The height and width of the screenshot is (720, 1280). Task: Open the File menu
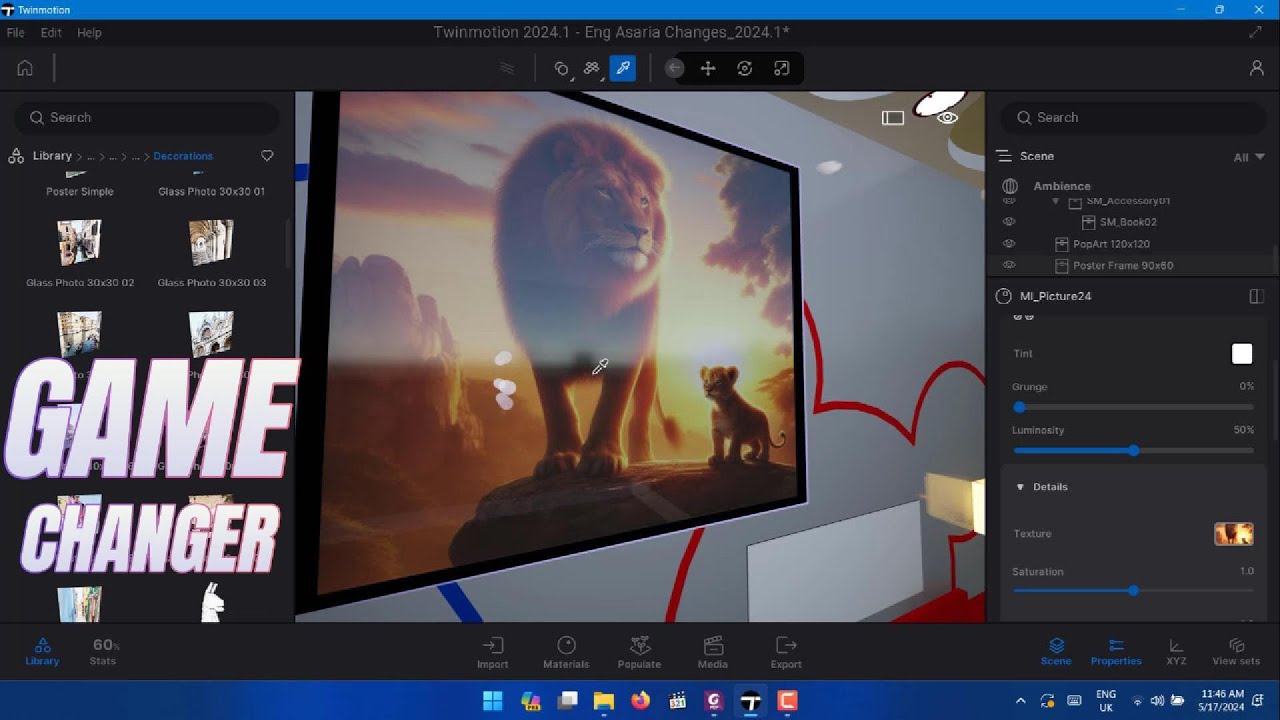point(15,32)
